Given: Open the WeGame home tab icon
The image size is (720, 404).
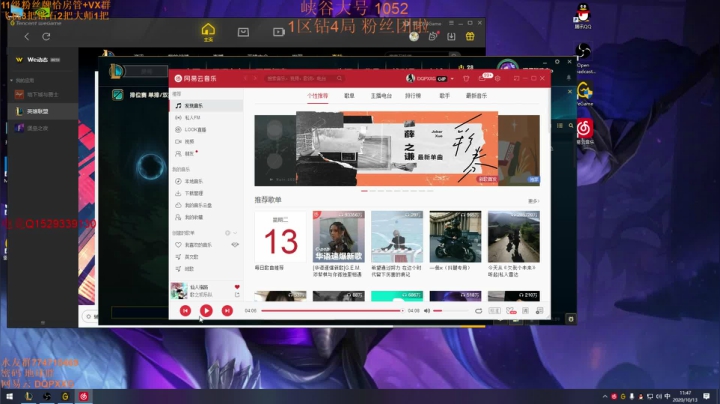Looking at the screenshot, I should tap(208, 32).
